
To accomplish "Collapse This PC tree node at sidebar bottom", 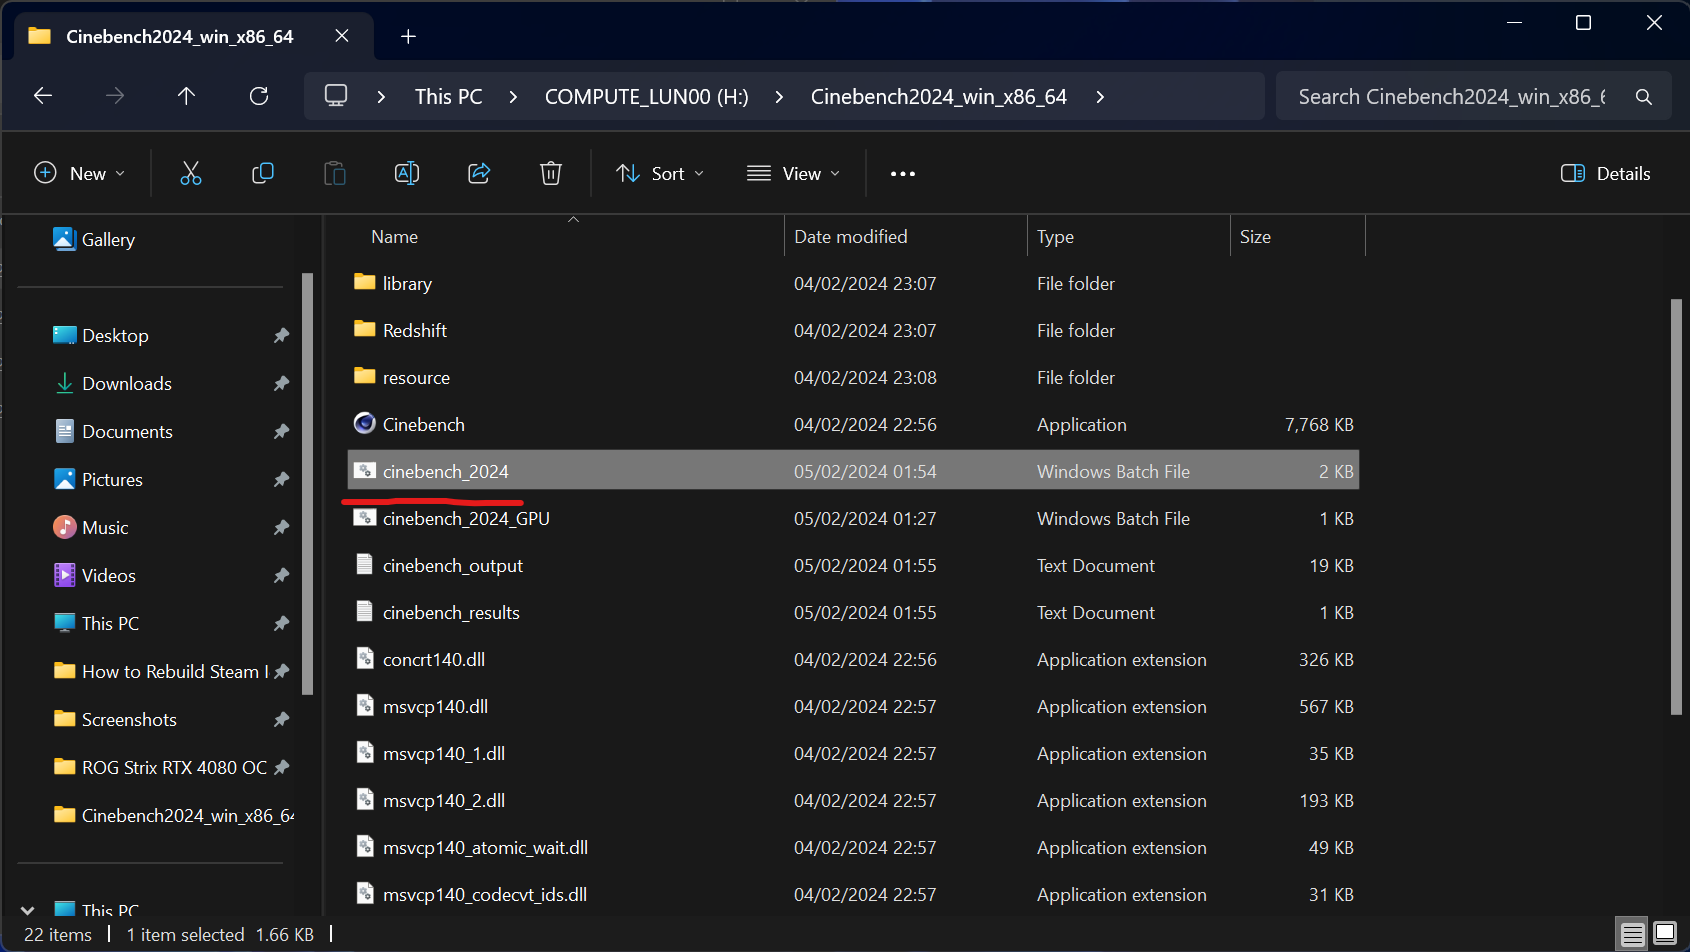I will [x=28, y=910].
